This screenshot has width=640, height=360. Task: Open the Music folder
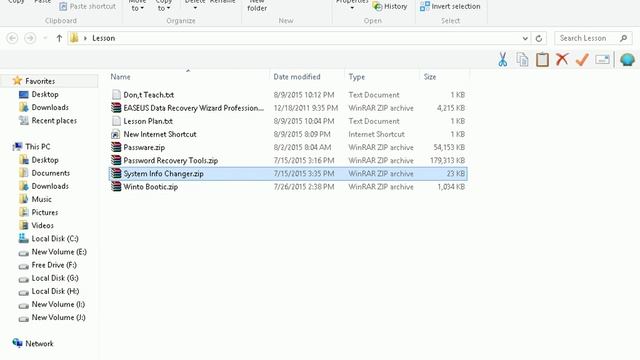(41, 199)
